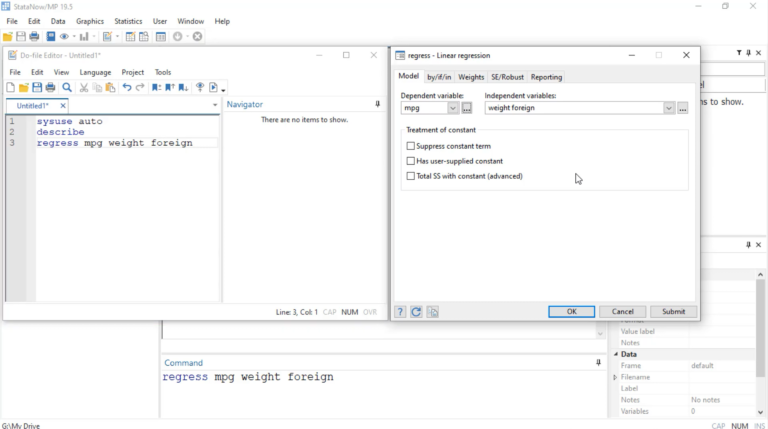The width and height of the screenshot is (768, 429).
Task: Create new do-file with blank page icon
Action: click(x=10, y=88)
